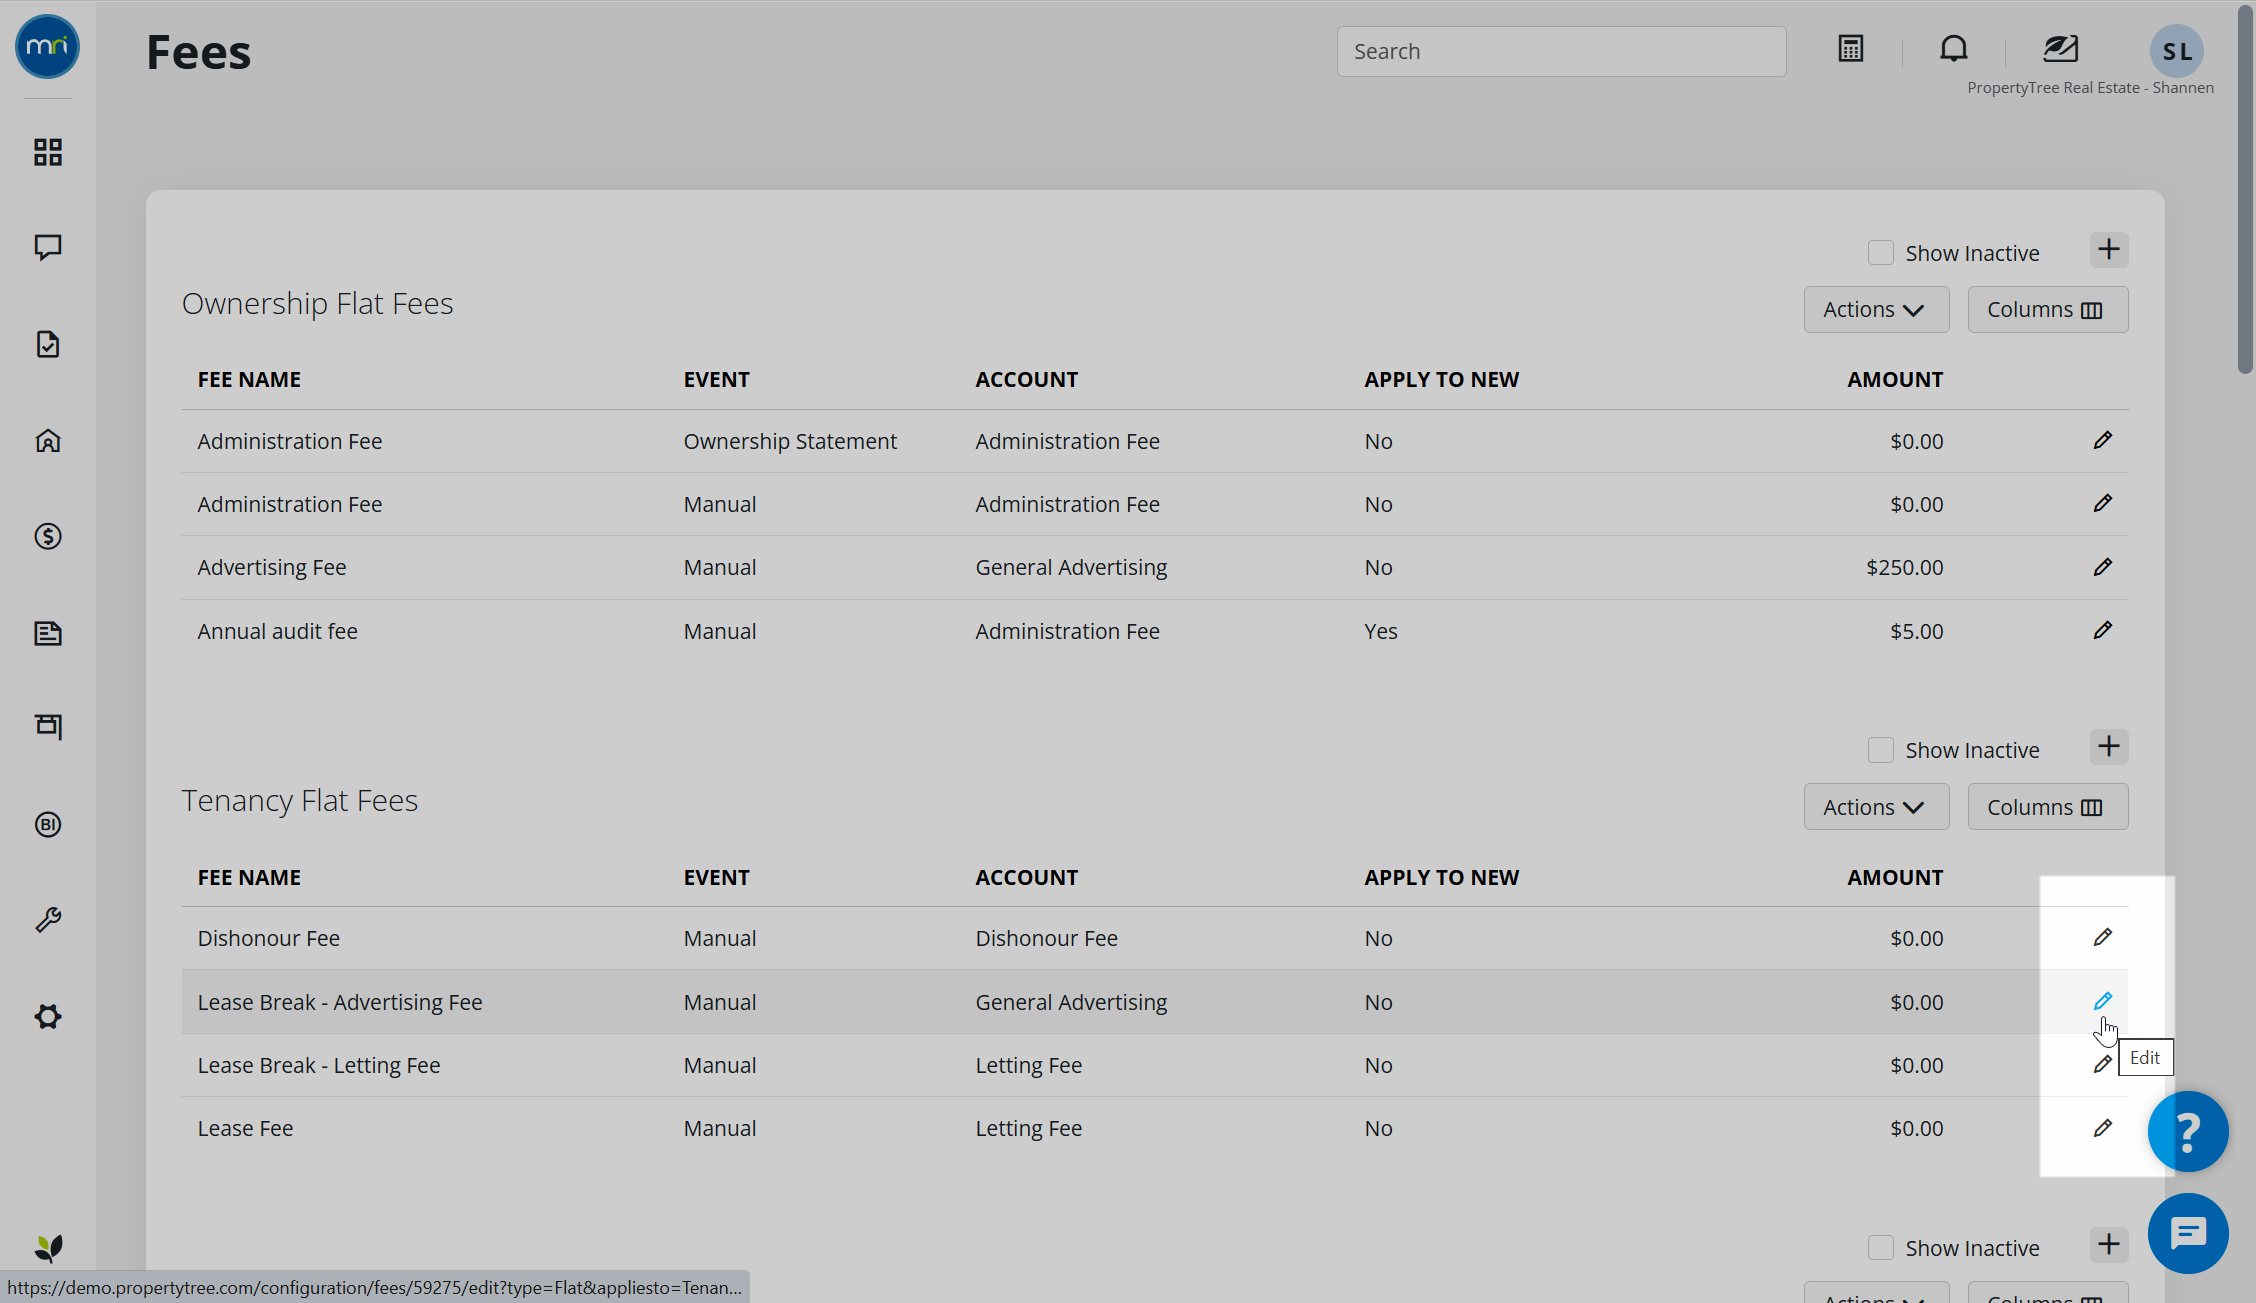
Task: Edit the Ownership Statement Administration Fee
Action: pyautogui.click(x=2103, y=441)
